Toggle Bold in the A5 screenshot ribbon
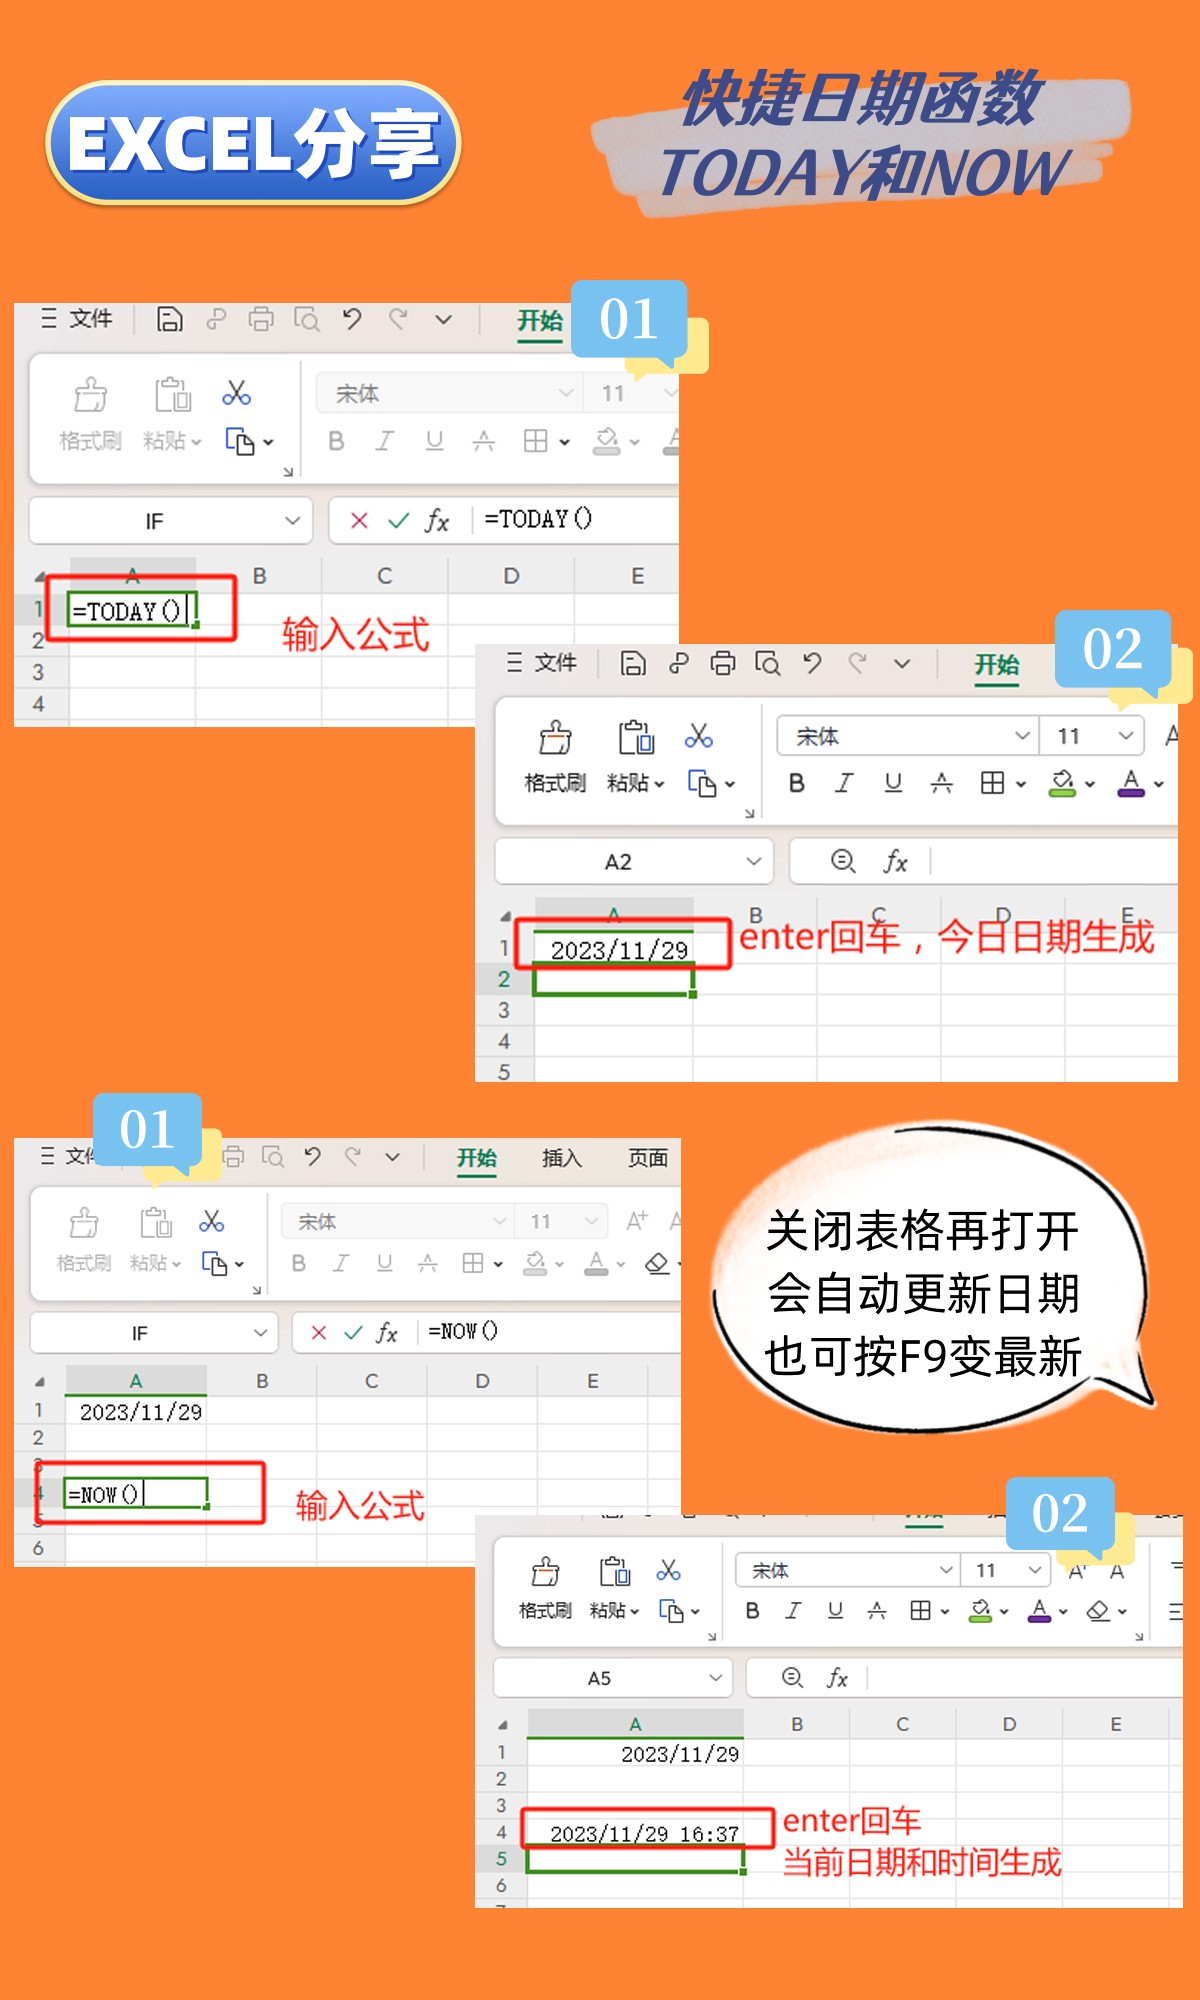 pyautogui.click(x=752, y=1610)
